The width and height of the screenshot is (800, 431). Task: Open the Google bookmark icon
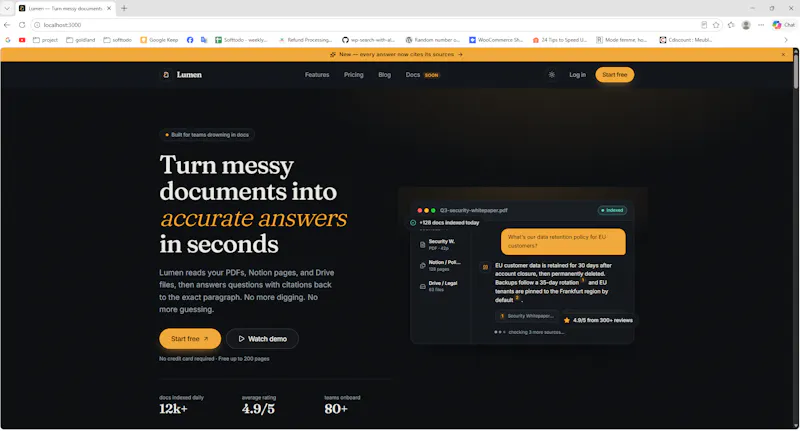point(8,40)
